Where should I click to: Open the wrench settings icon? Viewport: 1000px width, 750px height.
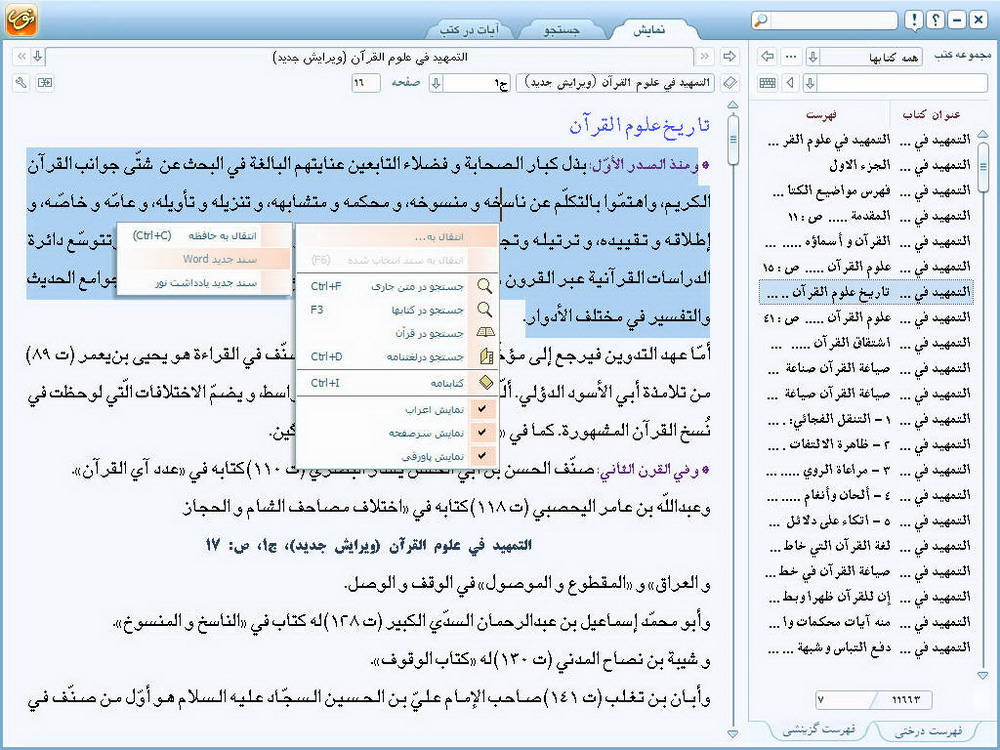click(x=21, y=83)
